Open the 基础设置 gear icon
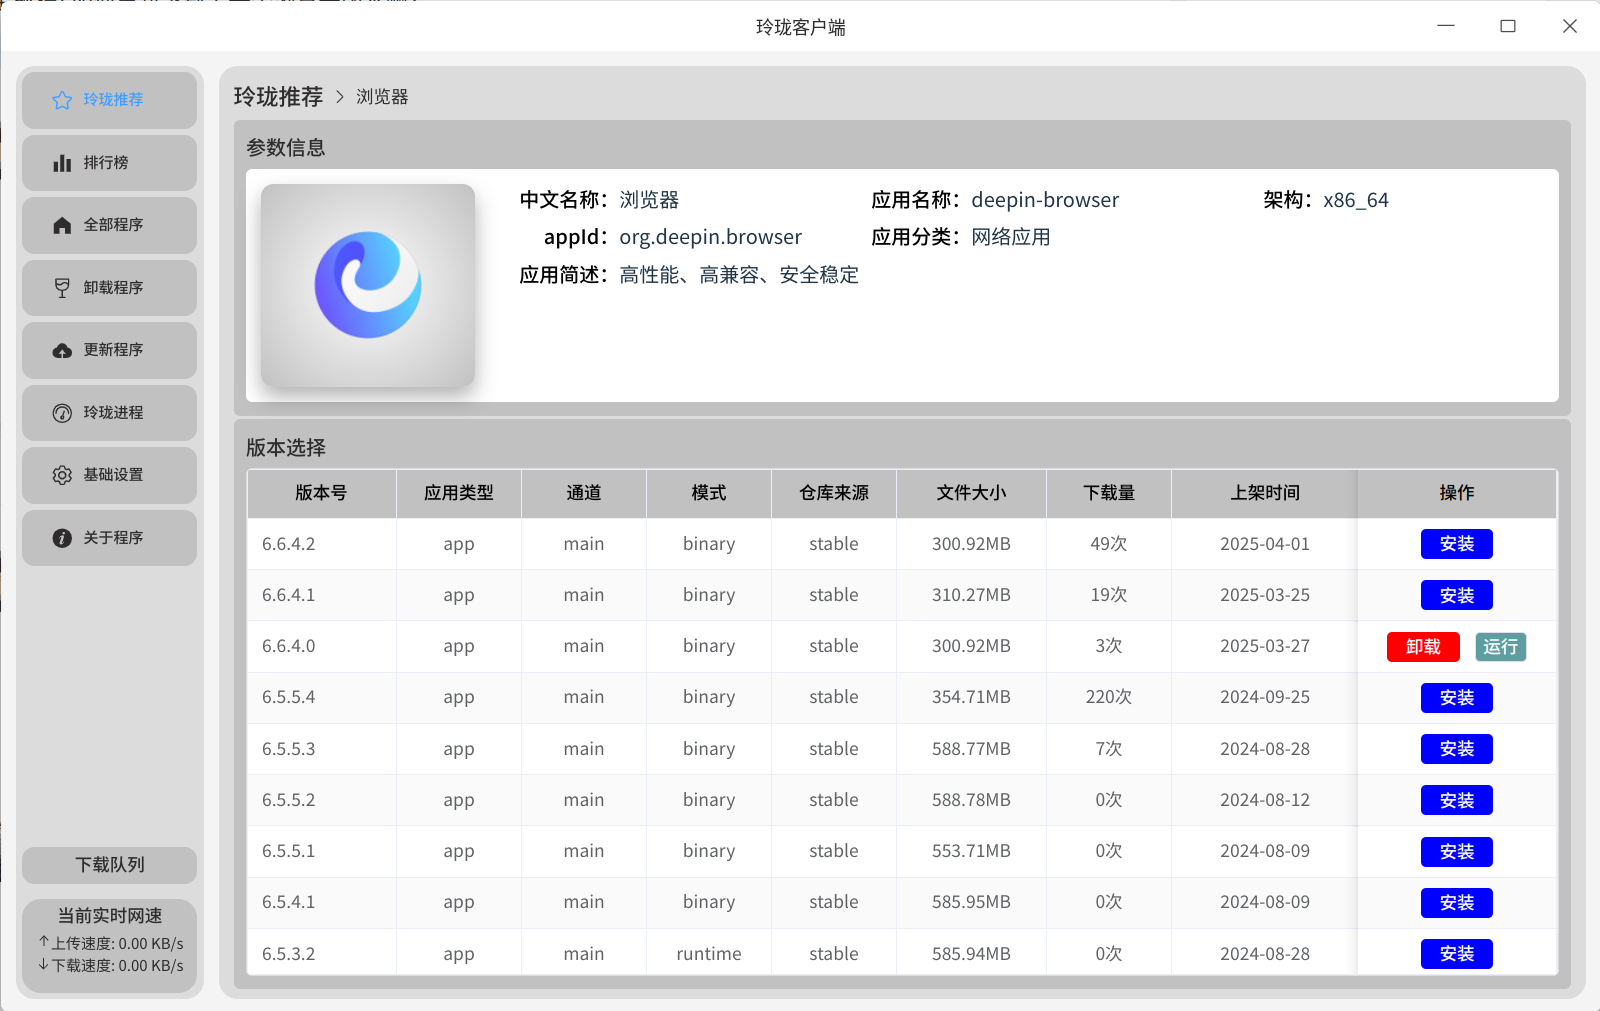Viewport: 1600px width, 1011px height. [62, 475]
